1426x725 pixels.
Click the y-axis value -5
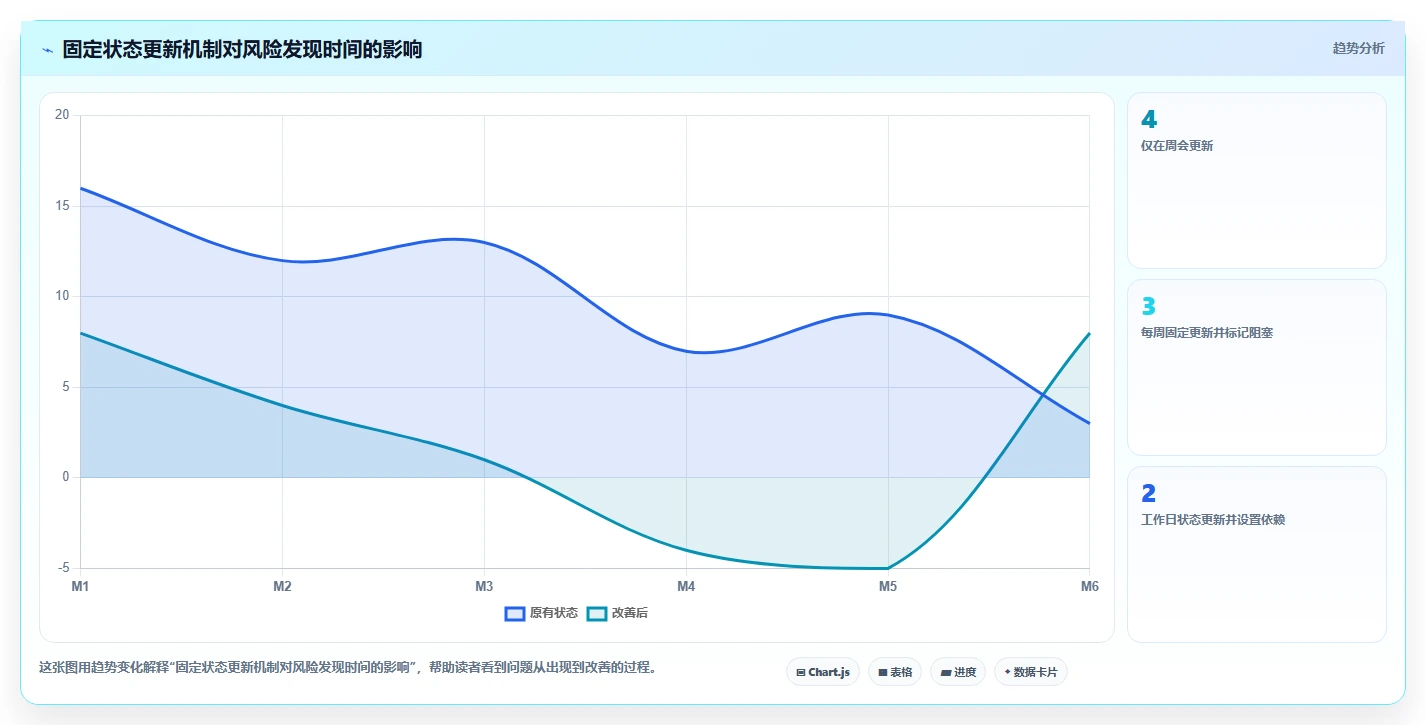point(62,568)
